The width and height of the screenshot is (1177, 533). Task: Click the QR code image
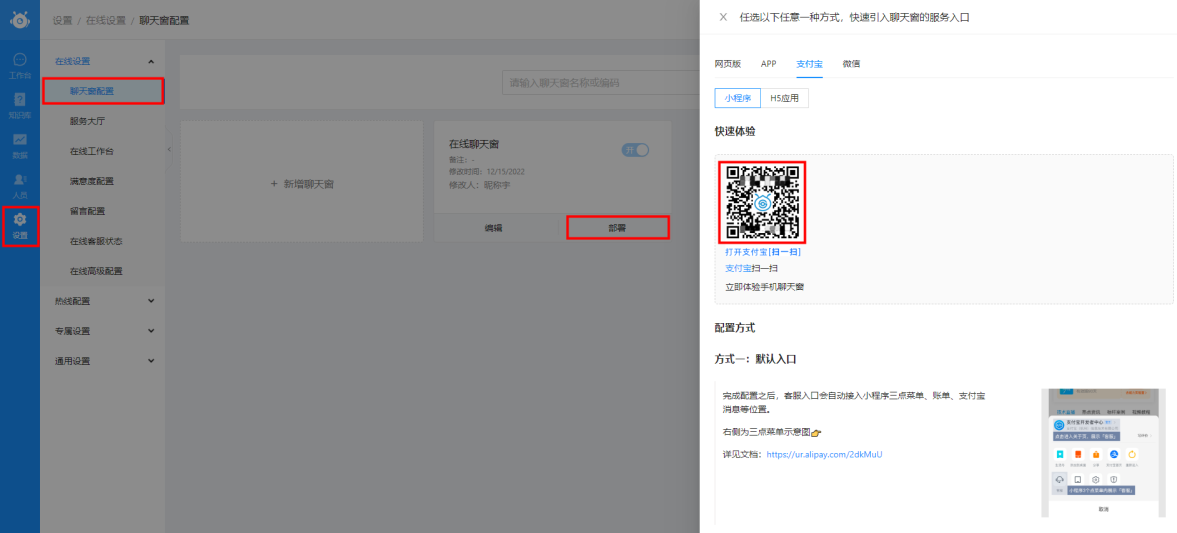(x=762, y=202)
